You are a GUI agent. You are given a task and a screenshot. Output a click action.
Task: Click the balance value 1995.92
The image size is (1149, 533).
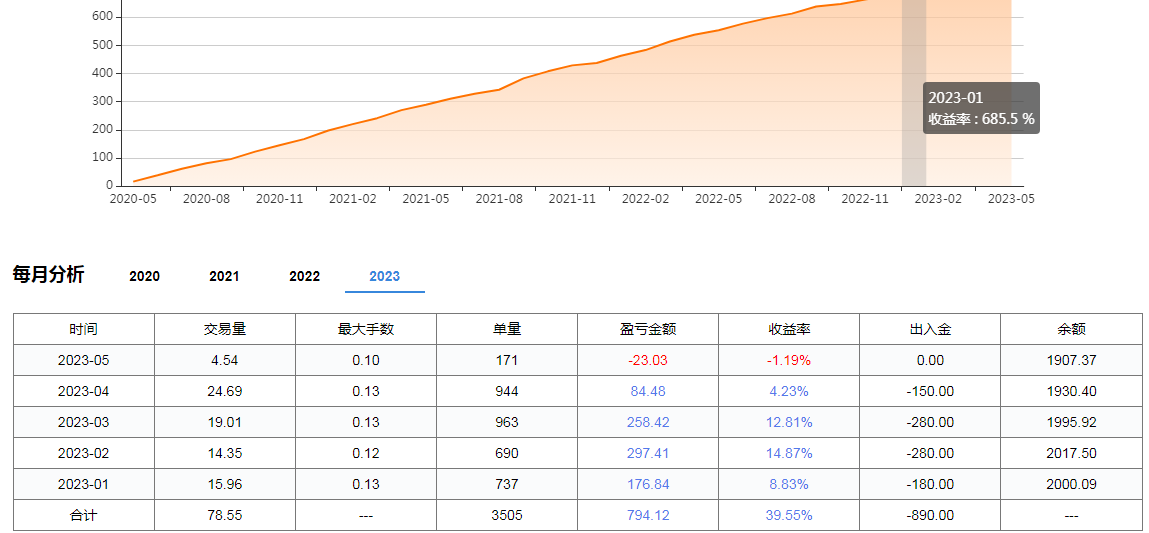[1071, 422]
